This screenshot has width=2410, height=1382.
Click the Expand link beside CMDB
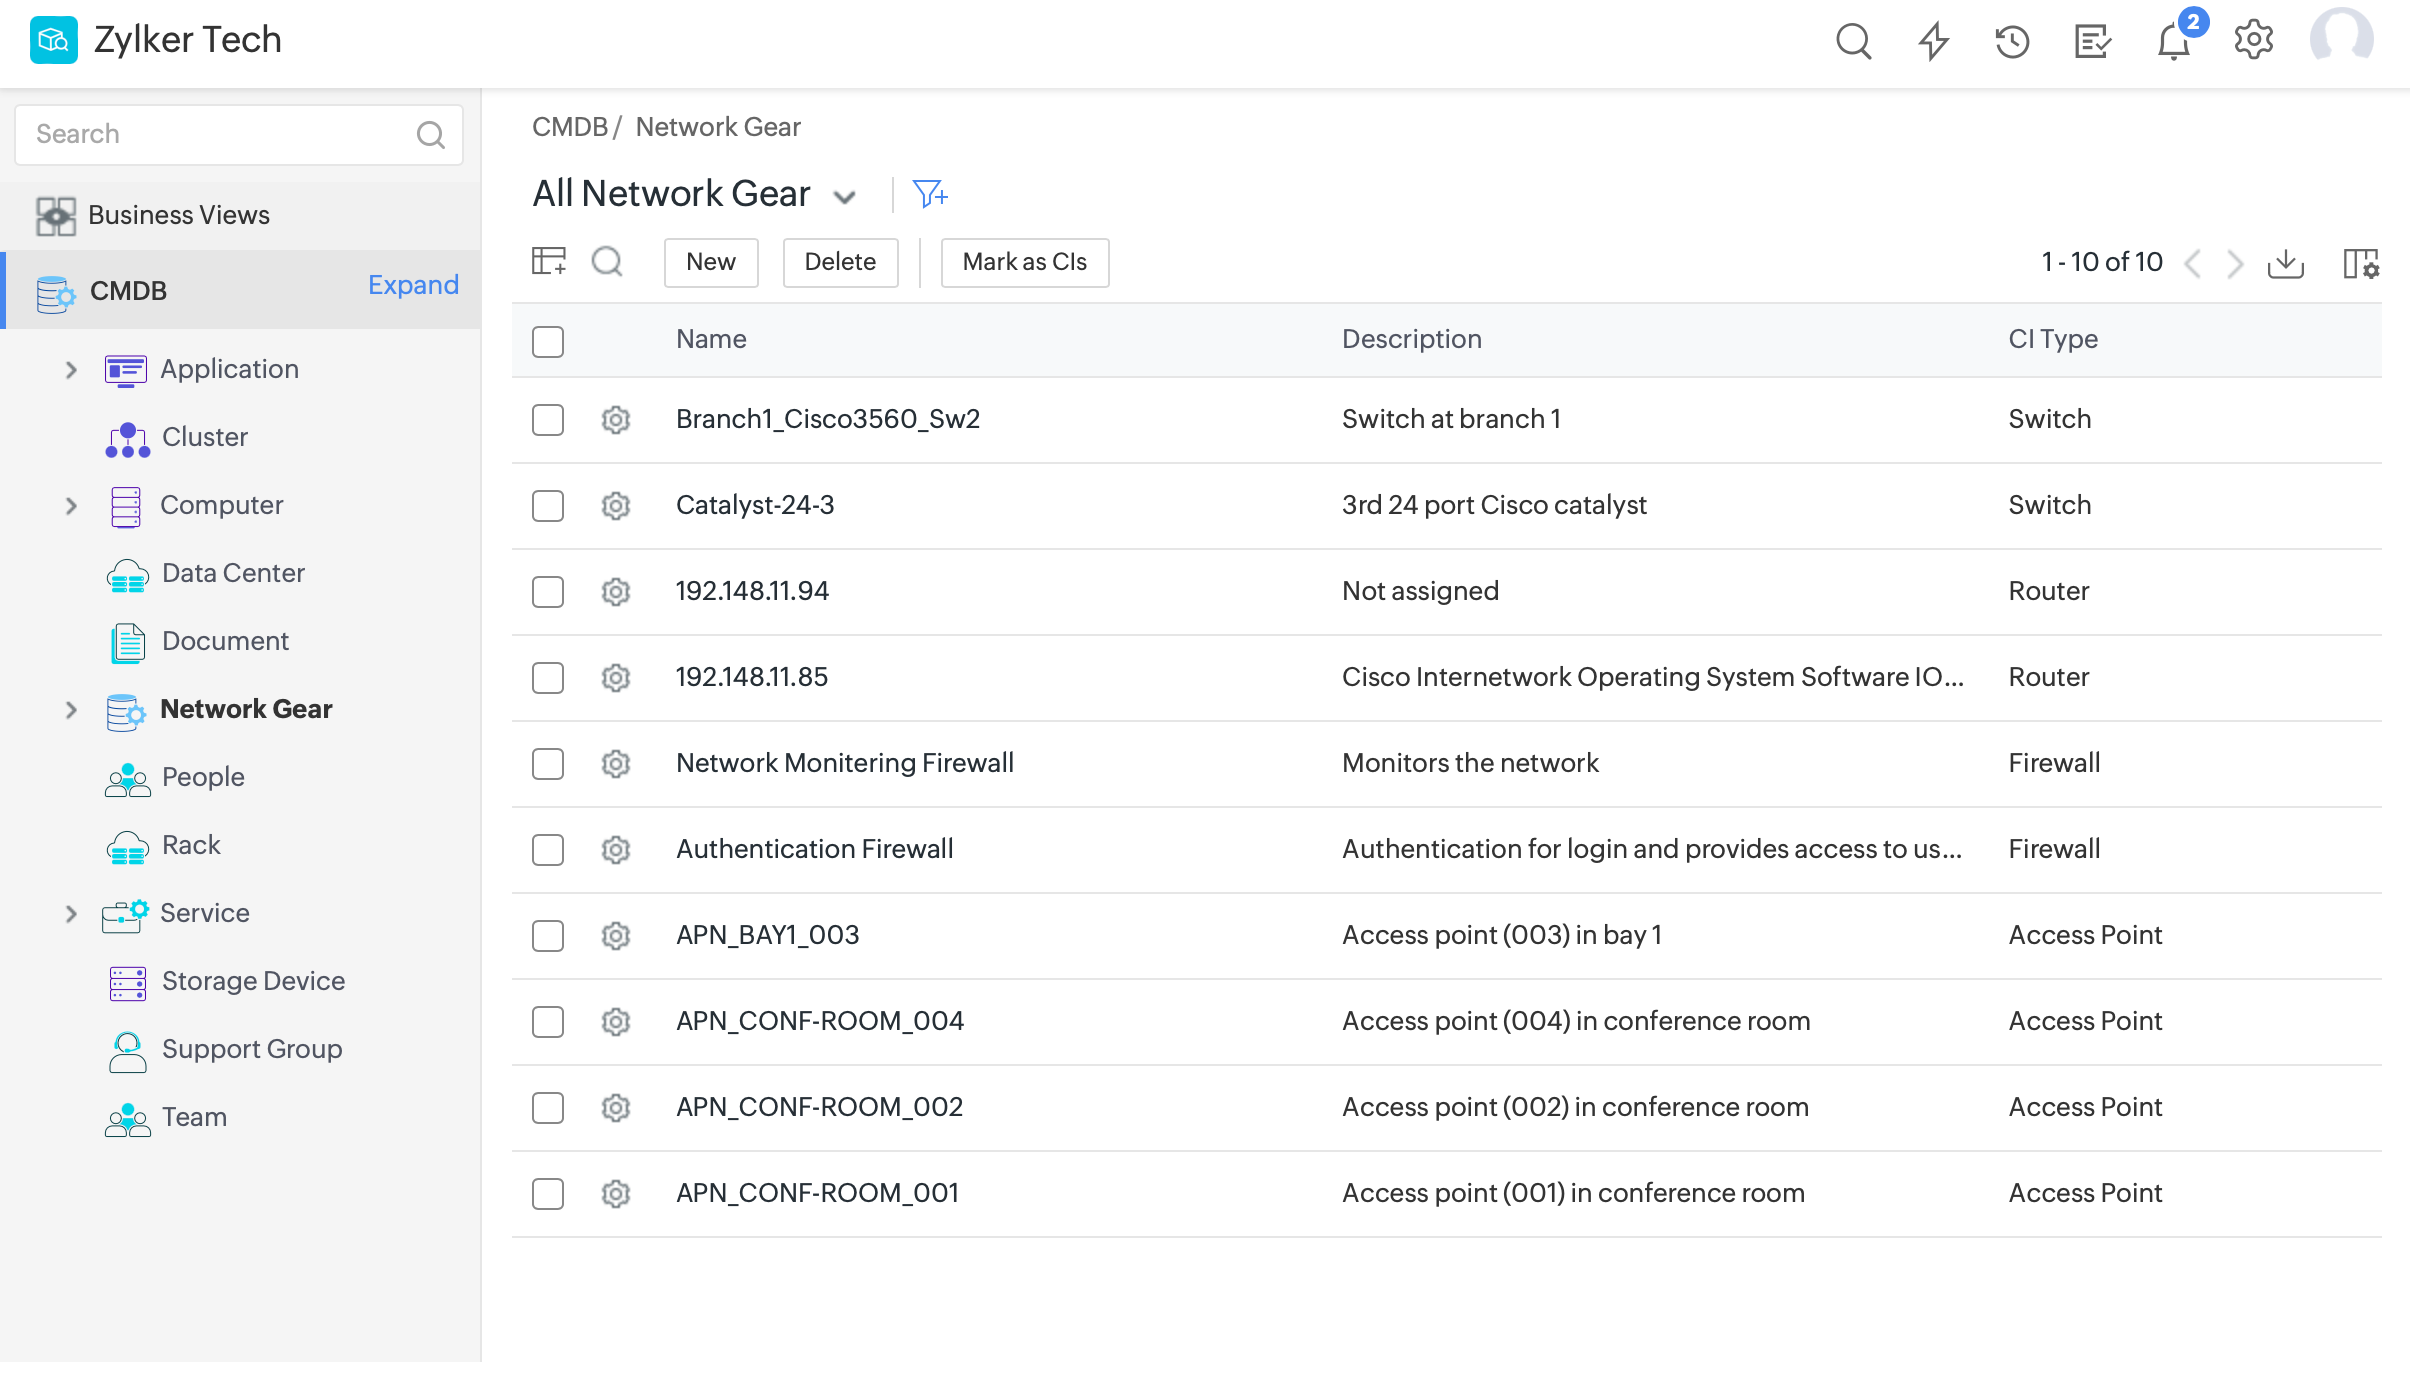pos(413,285)
